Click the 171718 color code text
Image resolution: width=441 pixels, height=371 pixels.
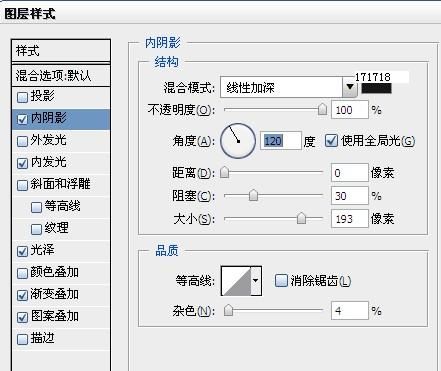372,77
